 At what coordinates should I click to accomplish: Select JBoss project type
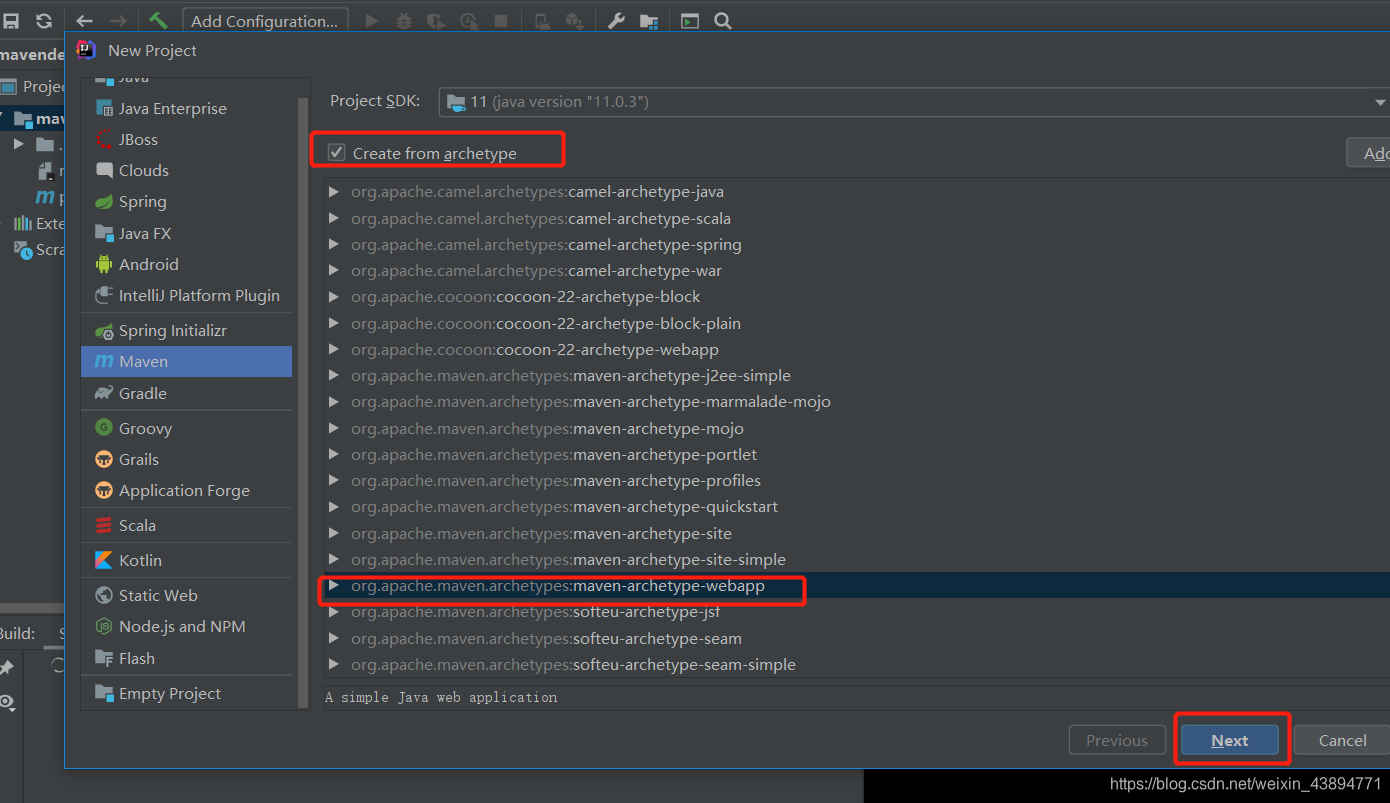[x=186, y=139]
